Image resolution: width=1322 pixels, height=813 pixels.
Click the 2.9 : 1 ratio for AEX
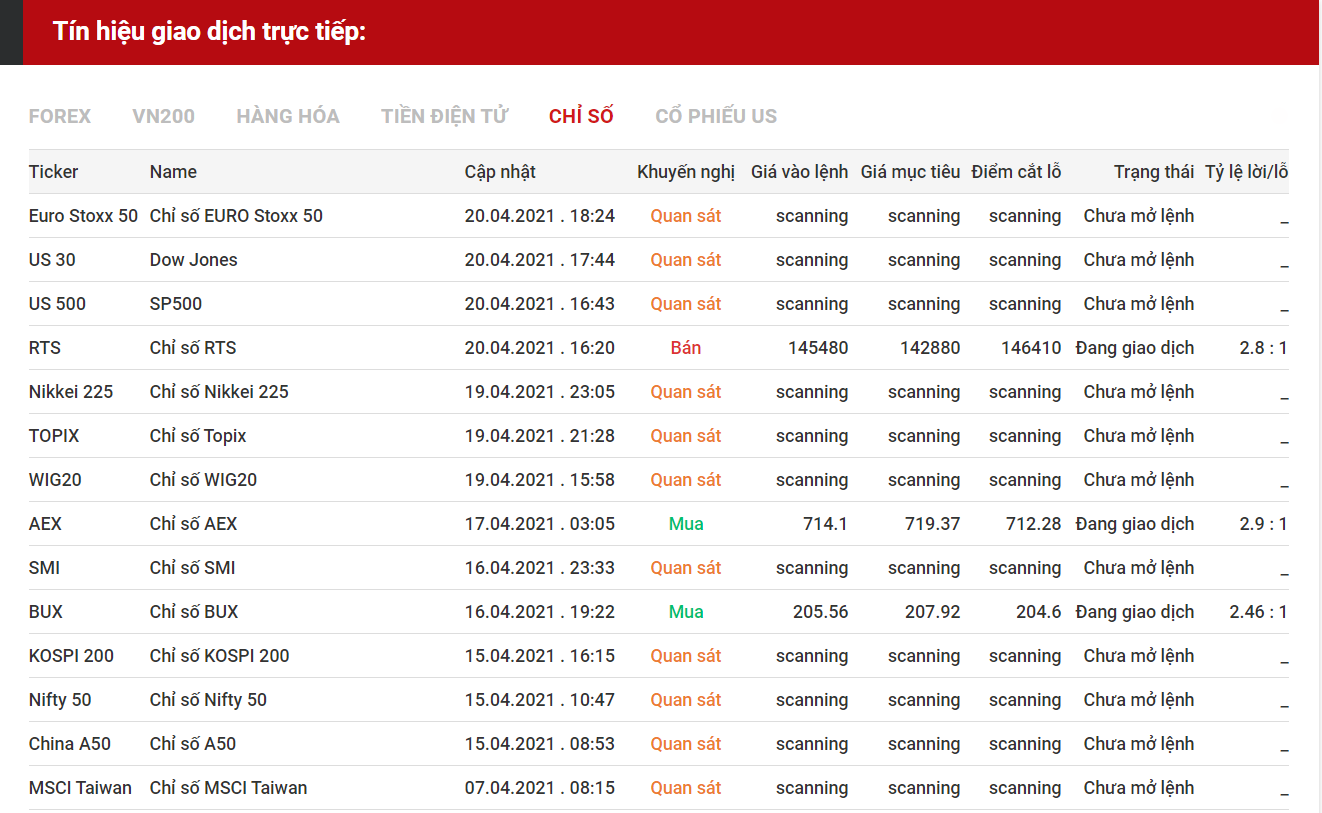1263,524
